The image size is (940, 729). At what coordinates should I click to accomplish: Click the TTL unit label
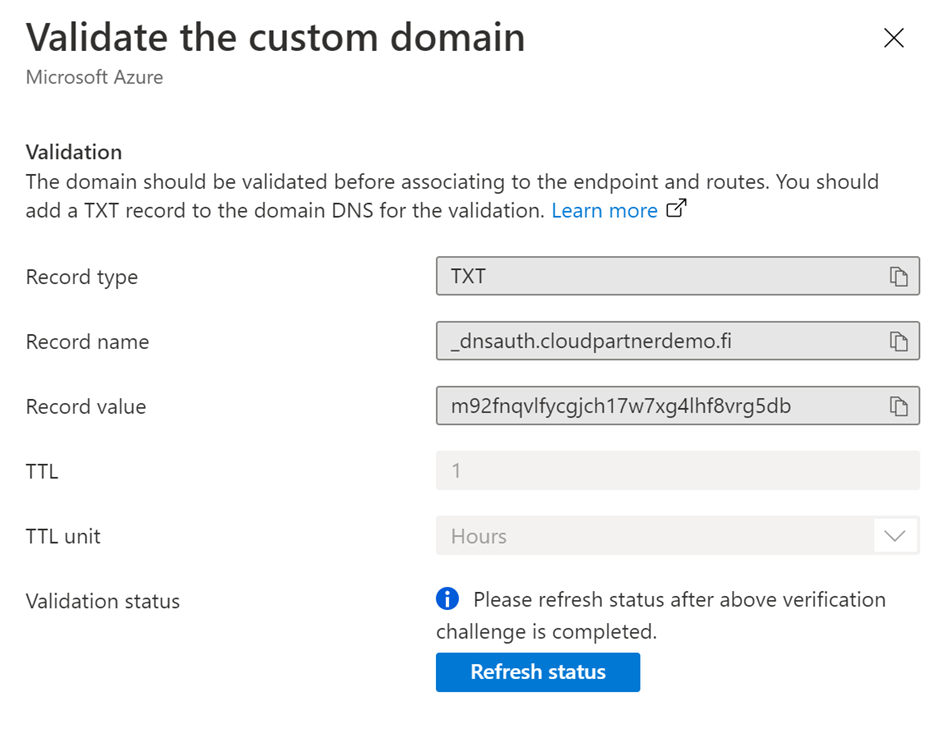[x=63, y=536]
